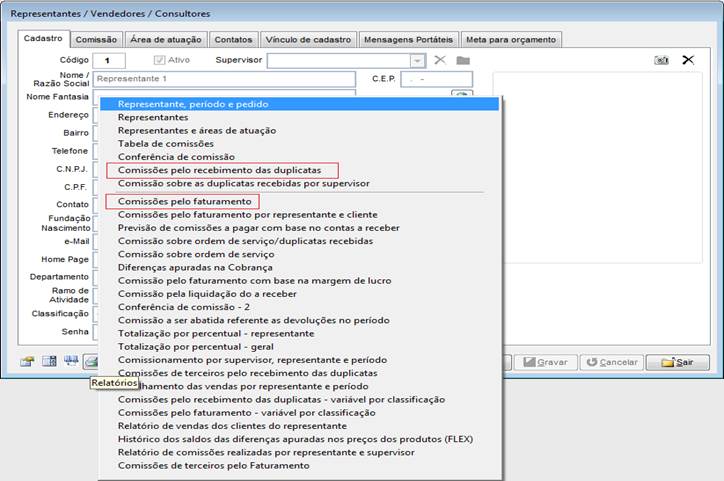Click the Cancelar button
This screenshot has height=481, width=724.
pos(612,362)
